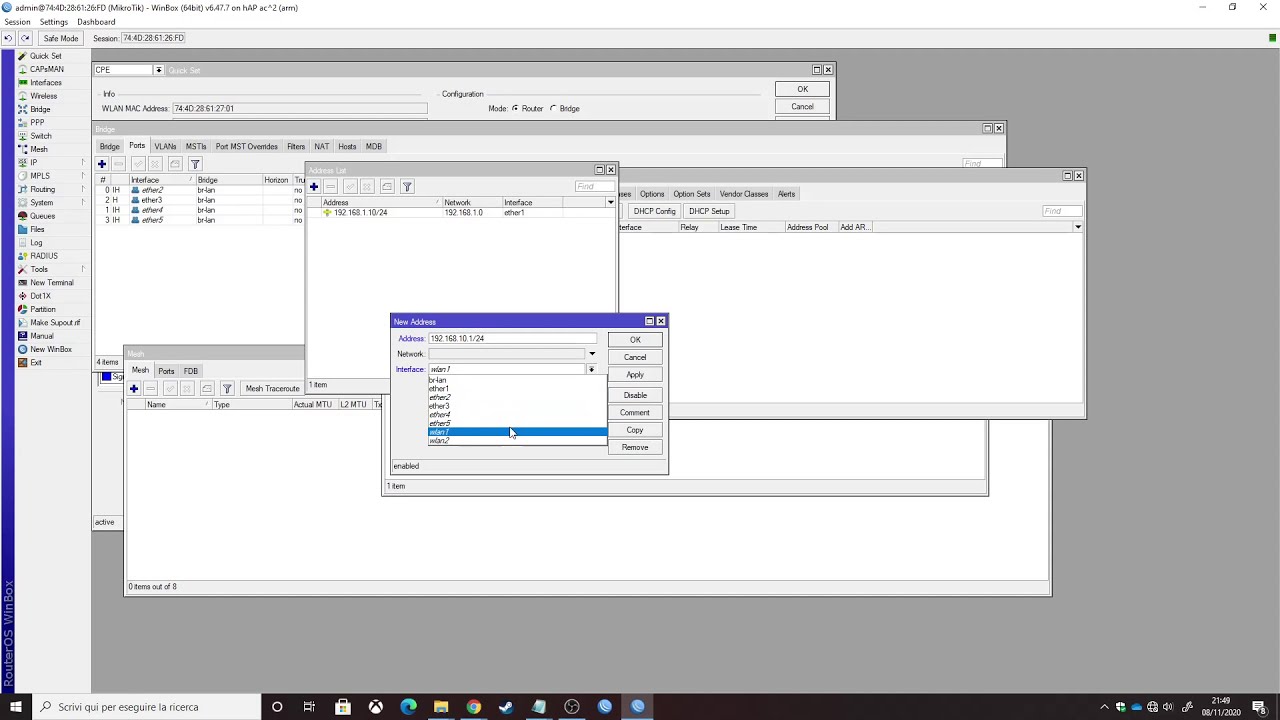The image size is (1280, 720).
Task: Click the Redo arrow in toolbar
Action: (x=25, y=38)
